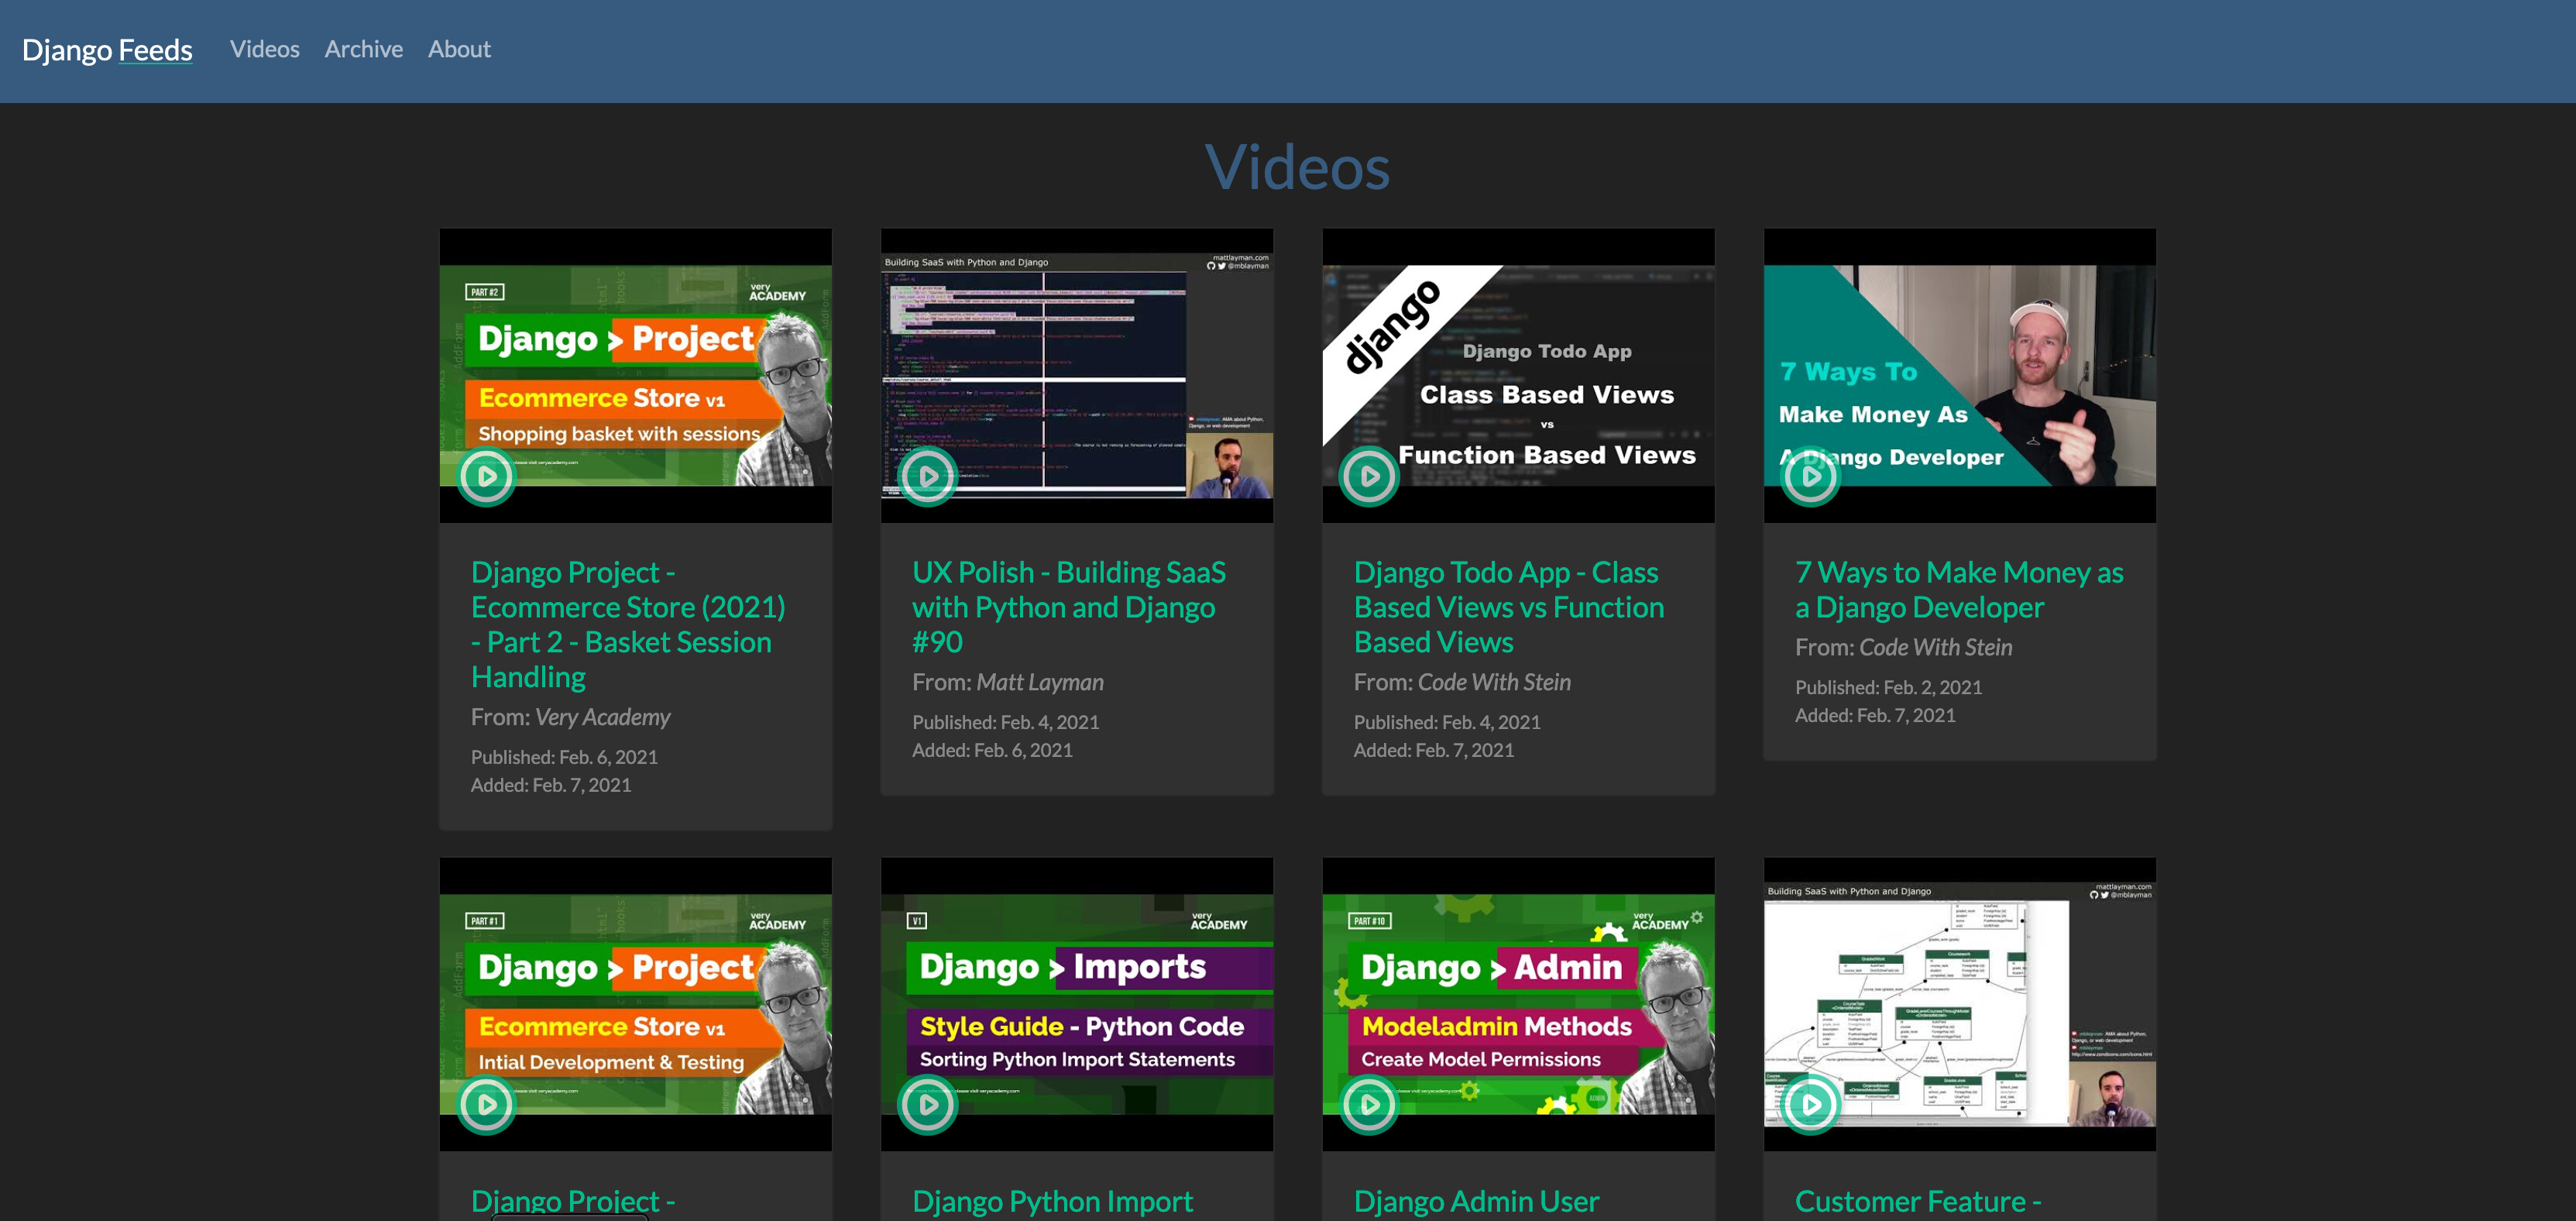This screenshot has height=1221, width=2576.
Task: Open 7 Ways to Make Money title link
Action: coord(1958,589)
